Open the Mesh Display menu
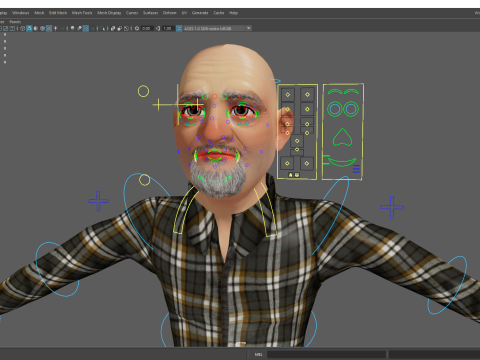 [109, 13]
